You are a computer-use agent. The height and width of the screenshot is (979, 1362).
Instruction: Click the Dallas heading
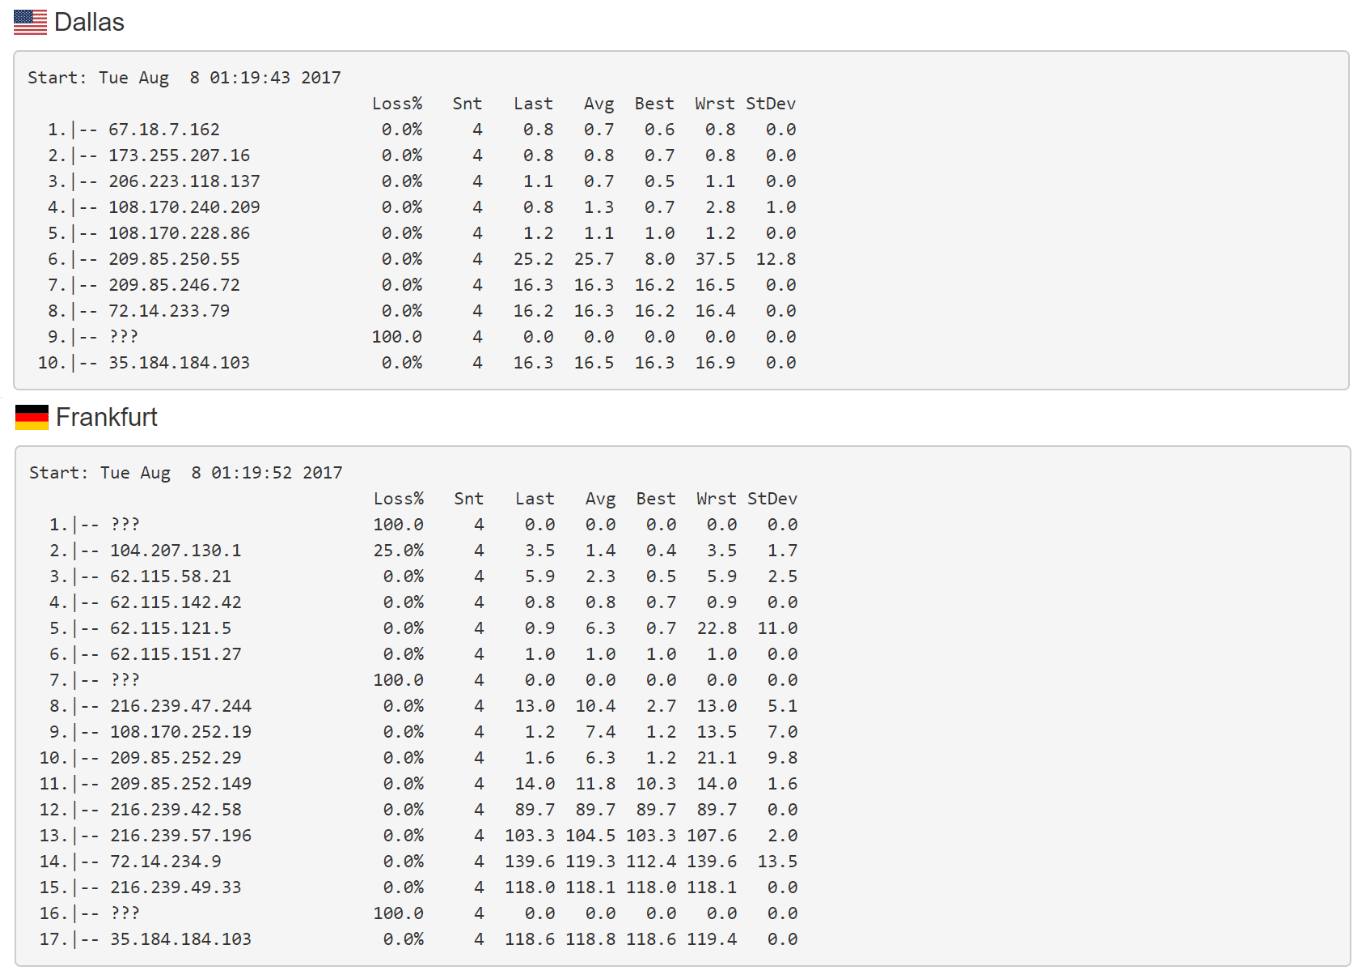(89, 22)
